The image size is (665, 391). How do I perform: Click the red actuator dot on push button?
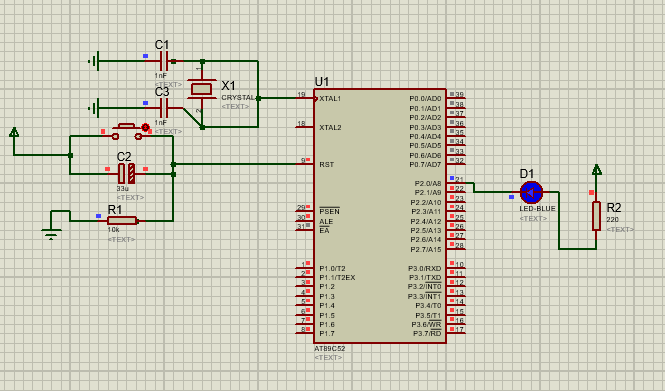pyautogui.click(x=145, y=127)
